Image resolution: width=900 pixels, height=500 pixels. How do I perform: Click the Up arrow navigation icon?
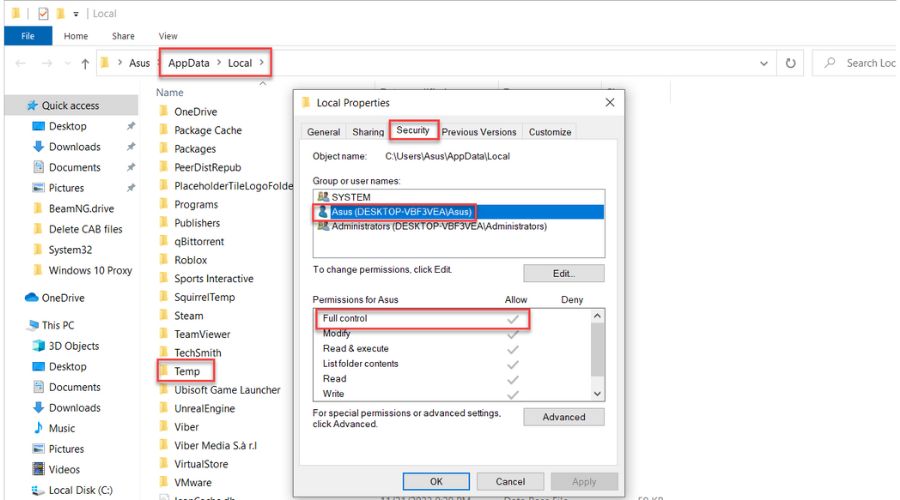click(85, 63)
